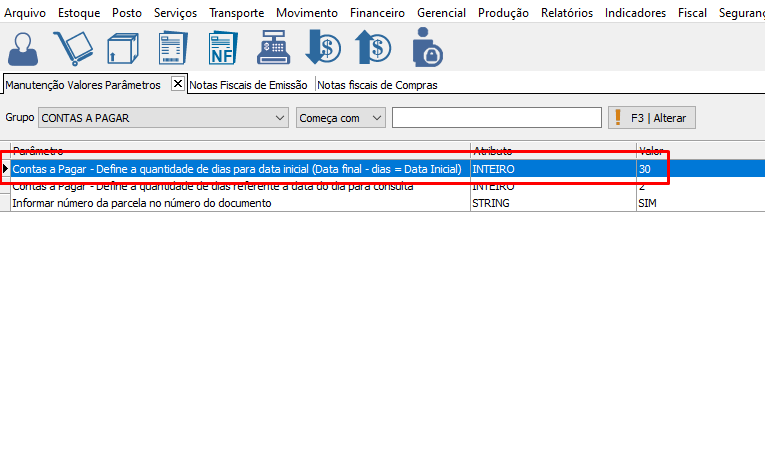Click the row indicator arrow of selected row
This screenshot has width=765, height=471.
click(x=5, y=169)
